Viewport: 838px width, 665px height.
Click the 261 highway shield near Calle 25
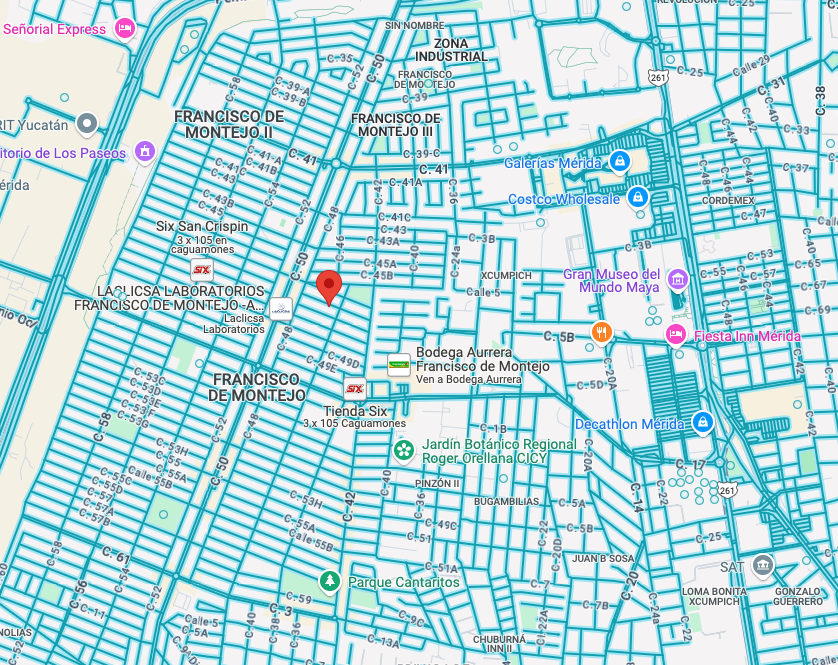tap(658, 78)
